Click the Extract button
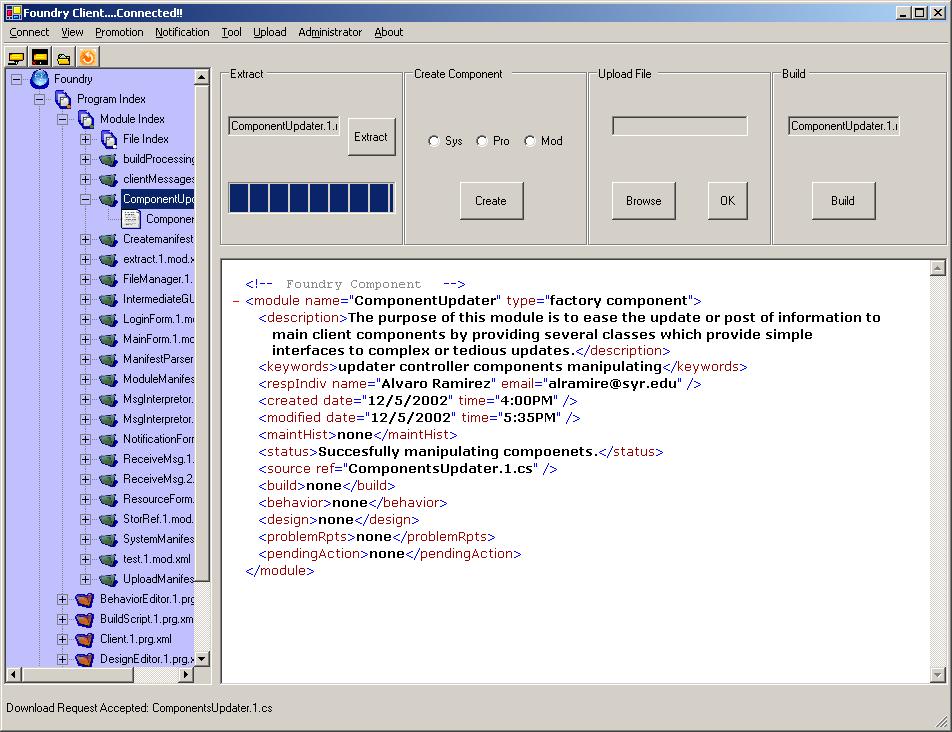Image resolution: width=952 pixels, height=732 pixels. click(371, 137)
